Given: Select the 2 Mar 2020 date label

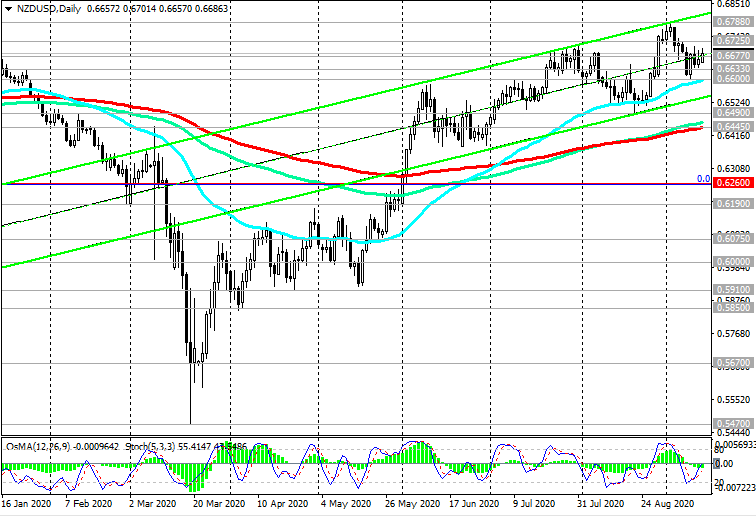Looking at the screenshot, I should click(153, 504).
